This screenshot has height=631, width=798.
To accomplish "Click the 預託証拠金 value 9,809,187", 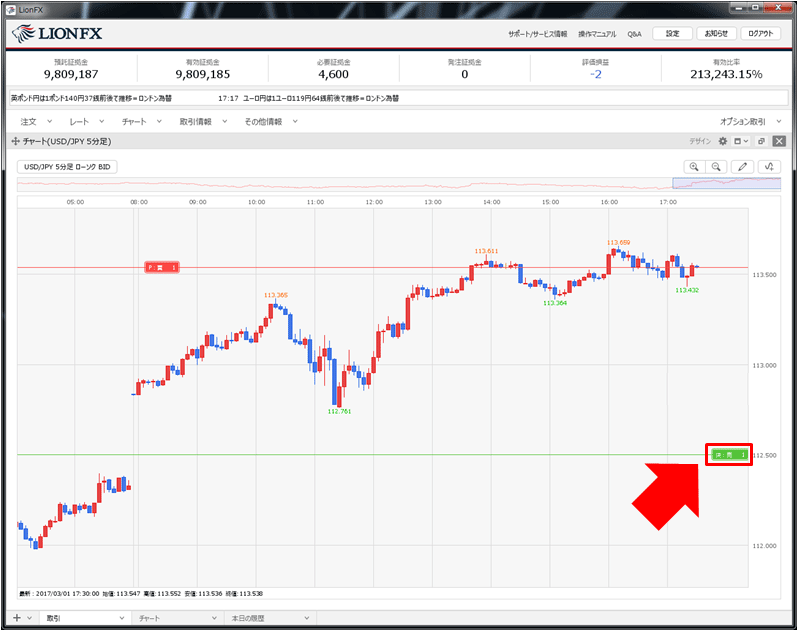I will click(71, 74).
